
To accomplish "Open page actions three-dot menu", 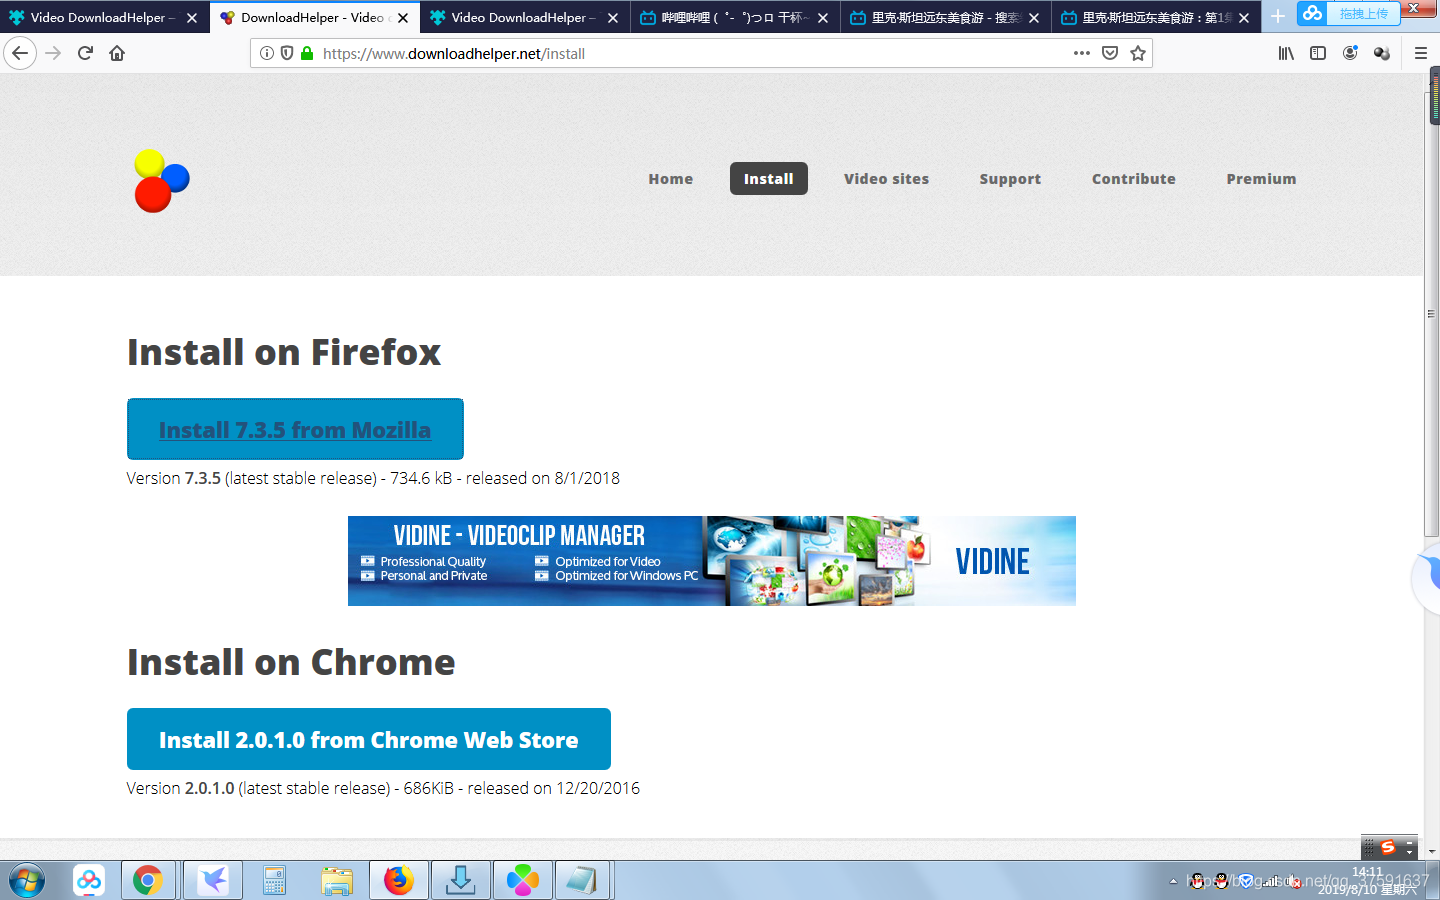I will [1082, 53].
